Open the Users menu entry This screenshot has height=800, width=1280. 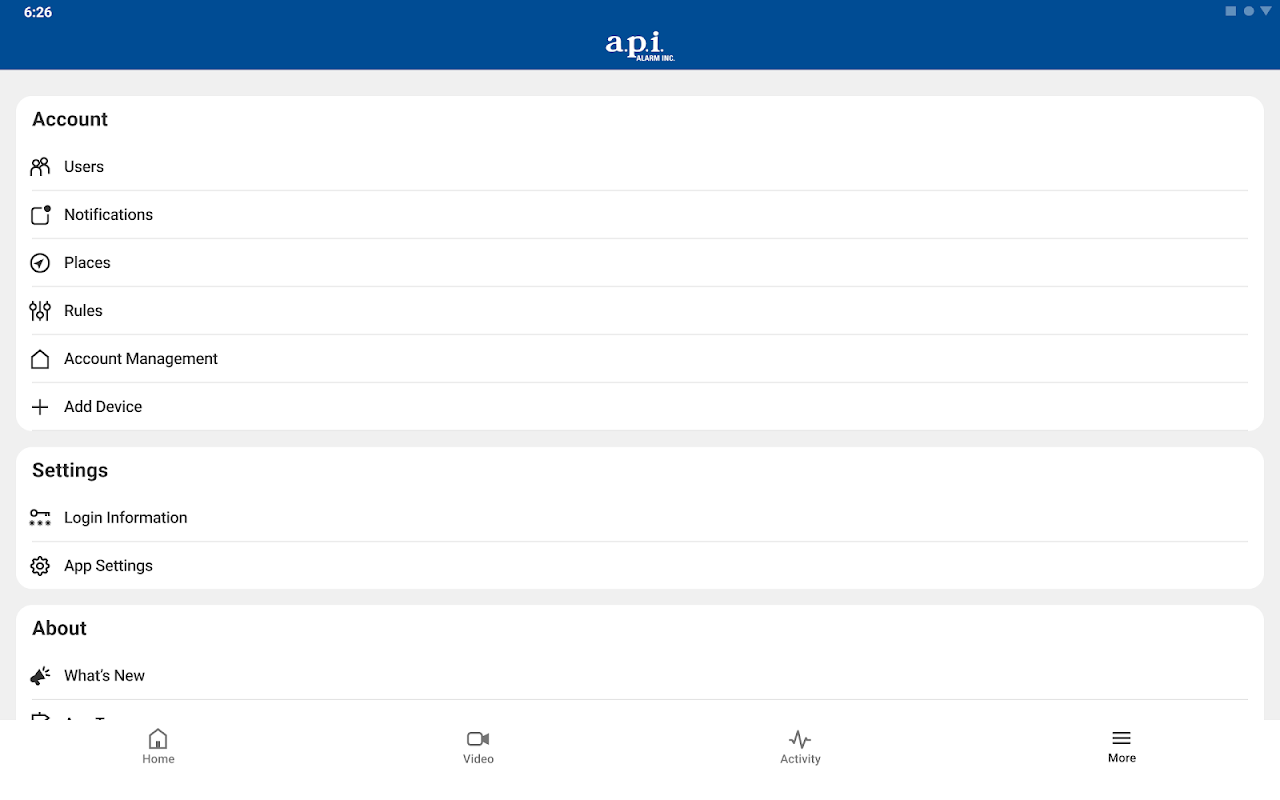coord(640,167)
